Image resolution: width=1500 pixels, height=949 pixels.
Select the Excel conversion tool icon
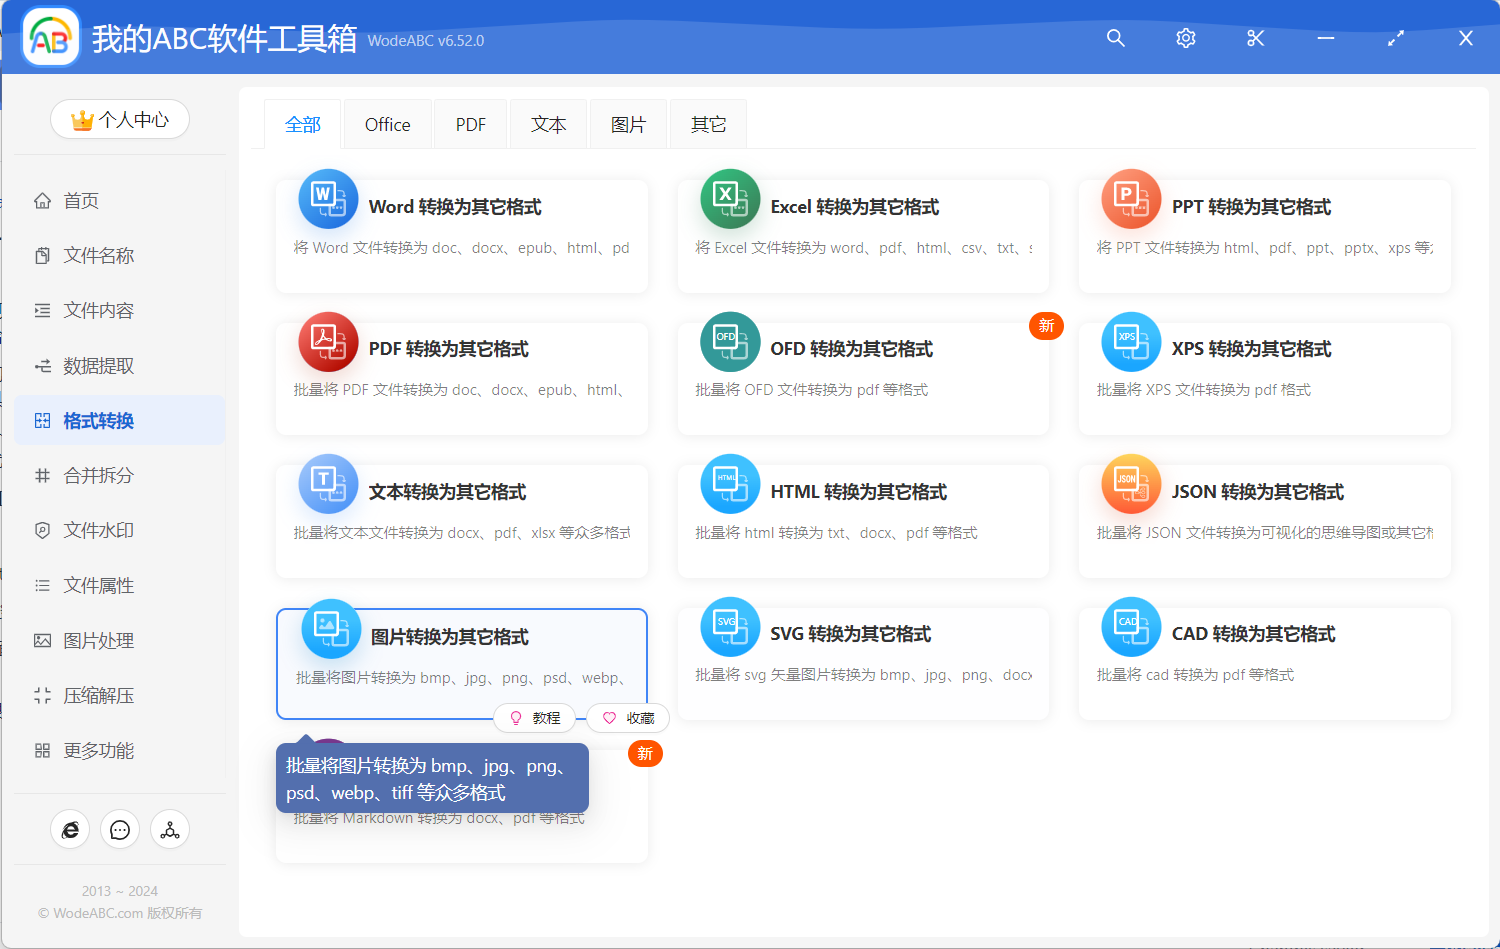tap(729, 199)
